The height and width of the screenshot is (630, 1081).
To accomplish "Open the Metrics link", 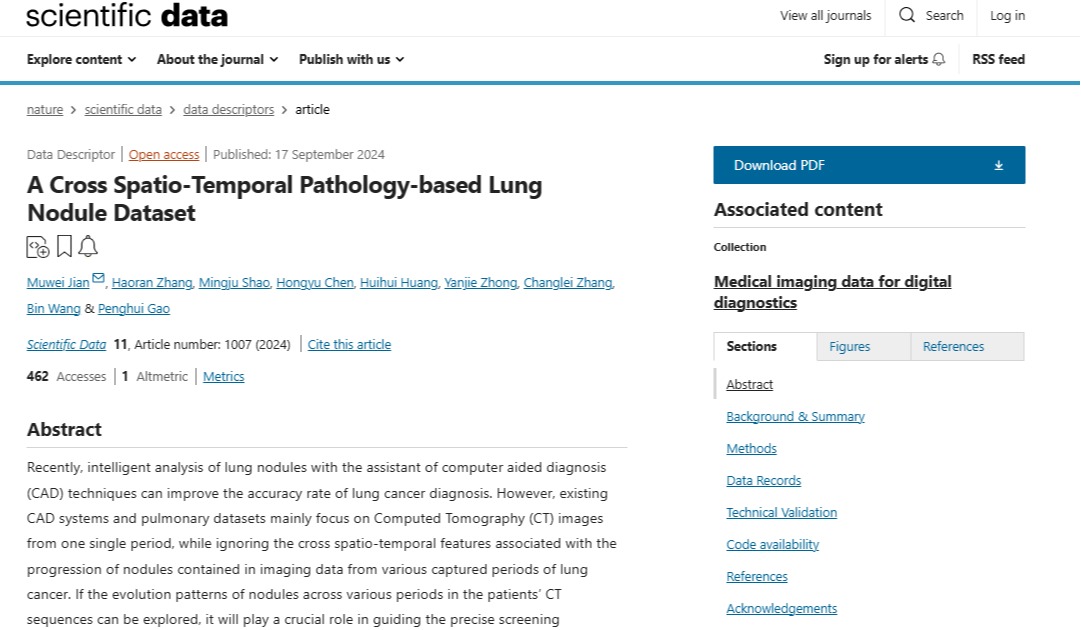I will tap(223, 377).
